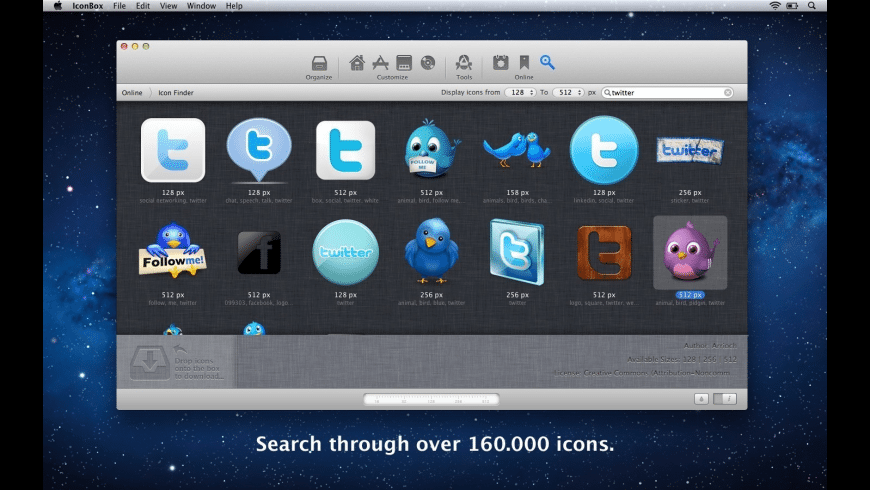Screen dimensions: 870x490
Task: Select the Followme! sign bird icon
Action: 173,250
